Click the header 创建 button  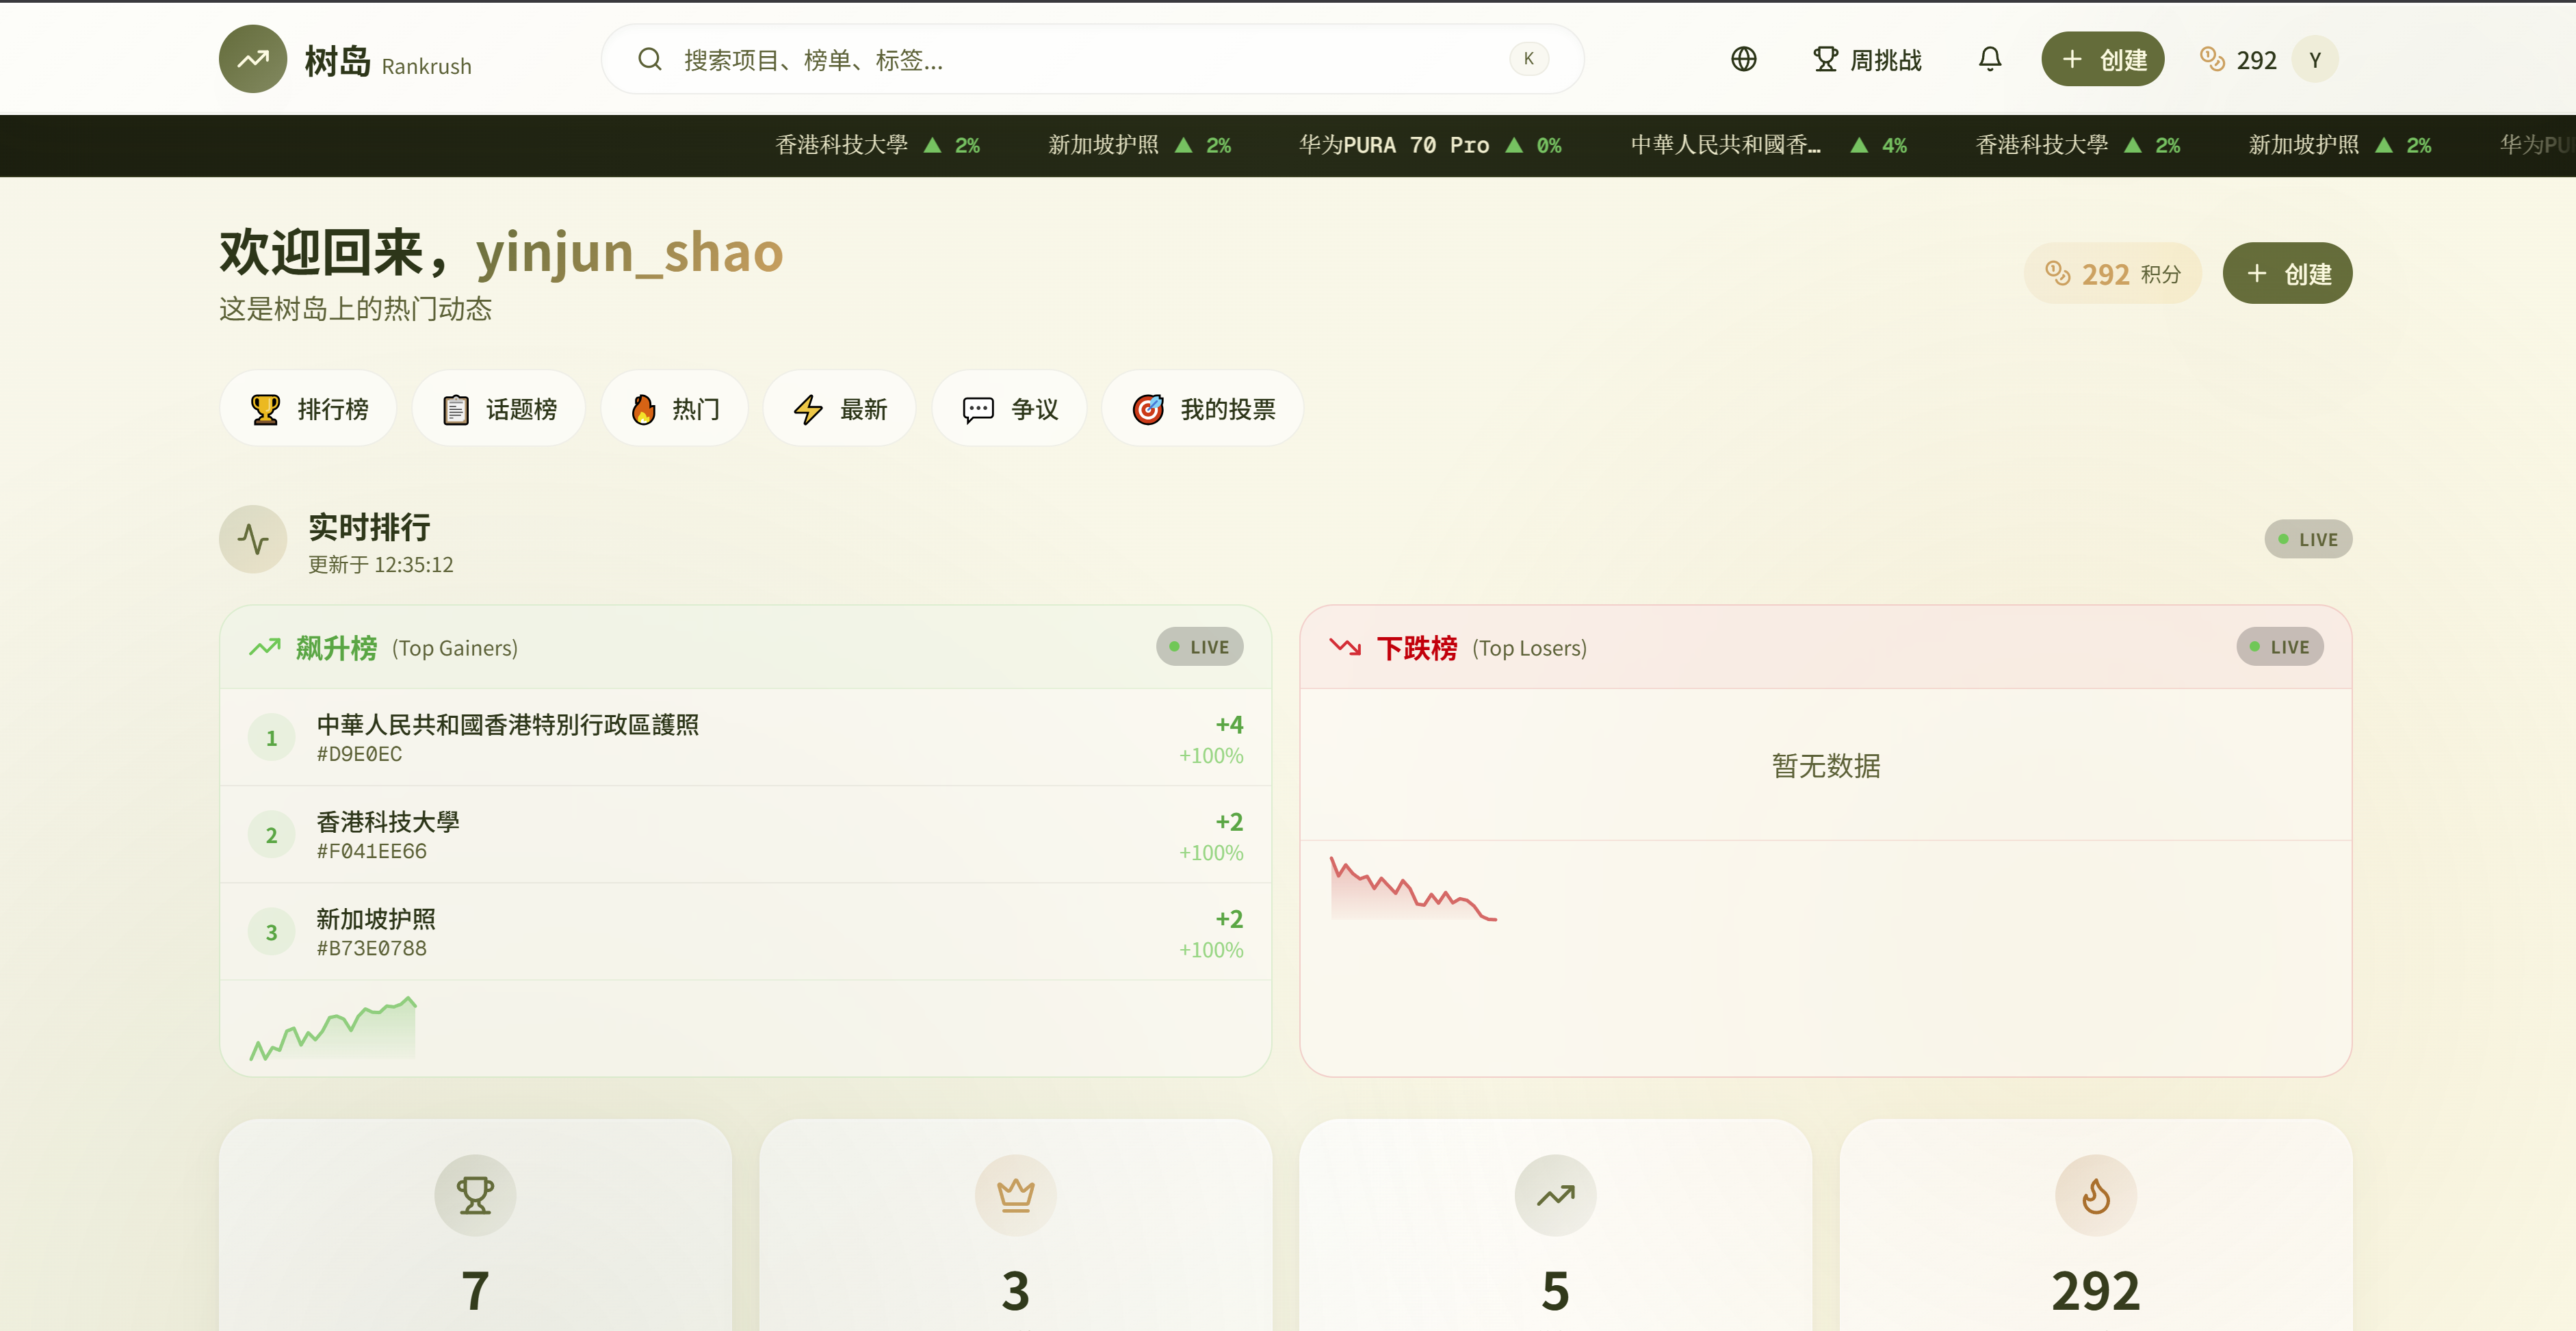coord(2103,59)
